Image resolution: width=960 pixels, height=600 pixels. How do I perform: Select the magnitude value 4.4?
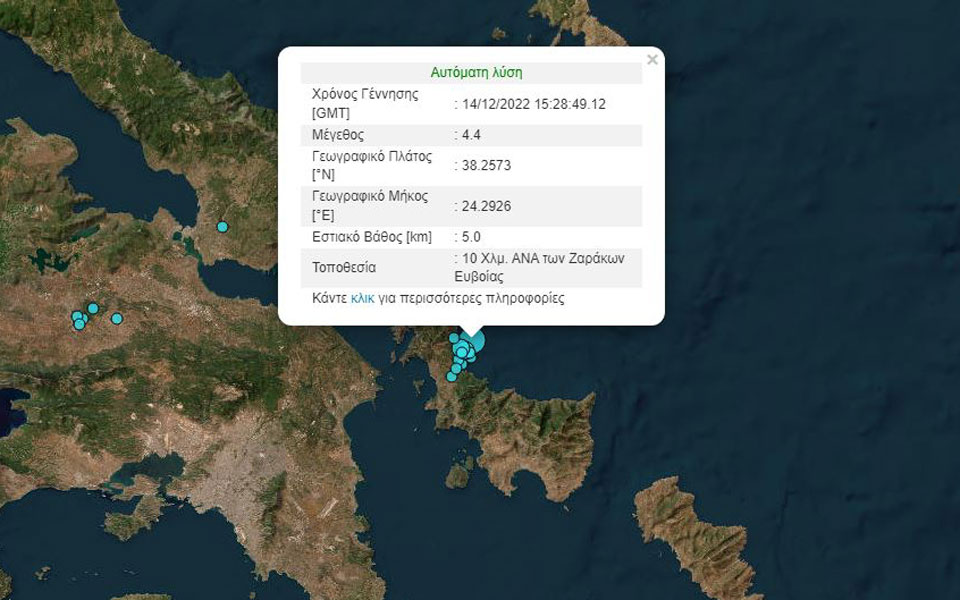coord(472,134)
